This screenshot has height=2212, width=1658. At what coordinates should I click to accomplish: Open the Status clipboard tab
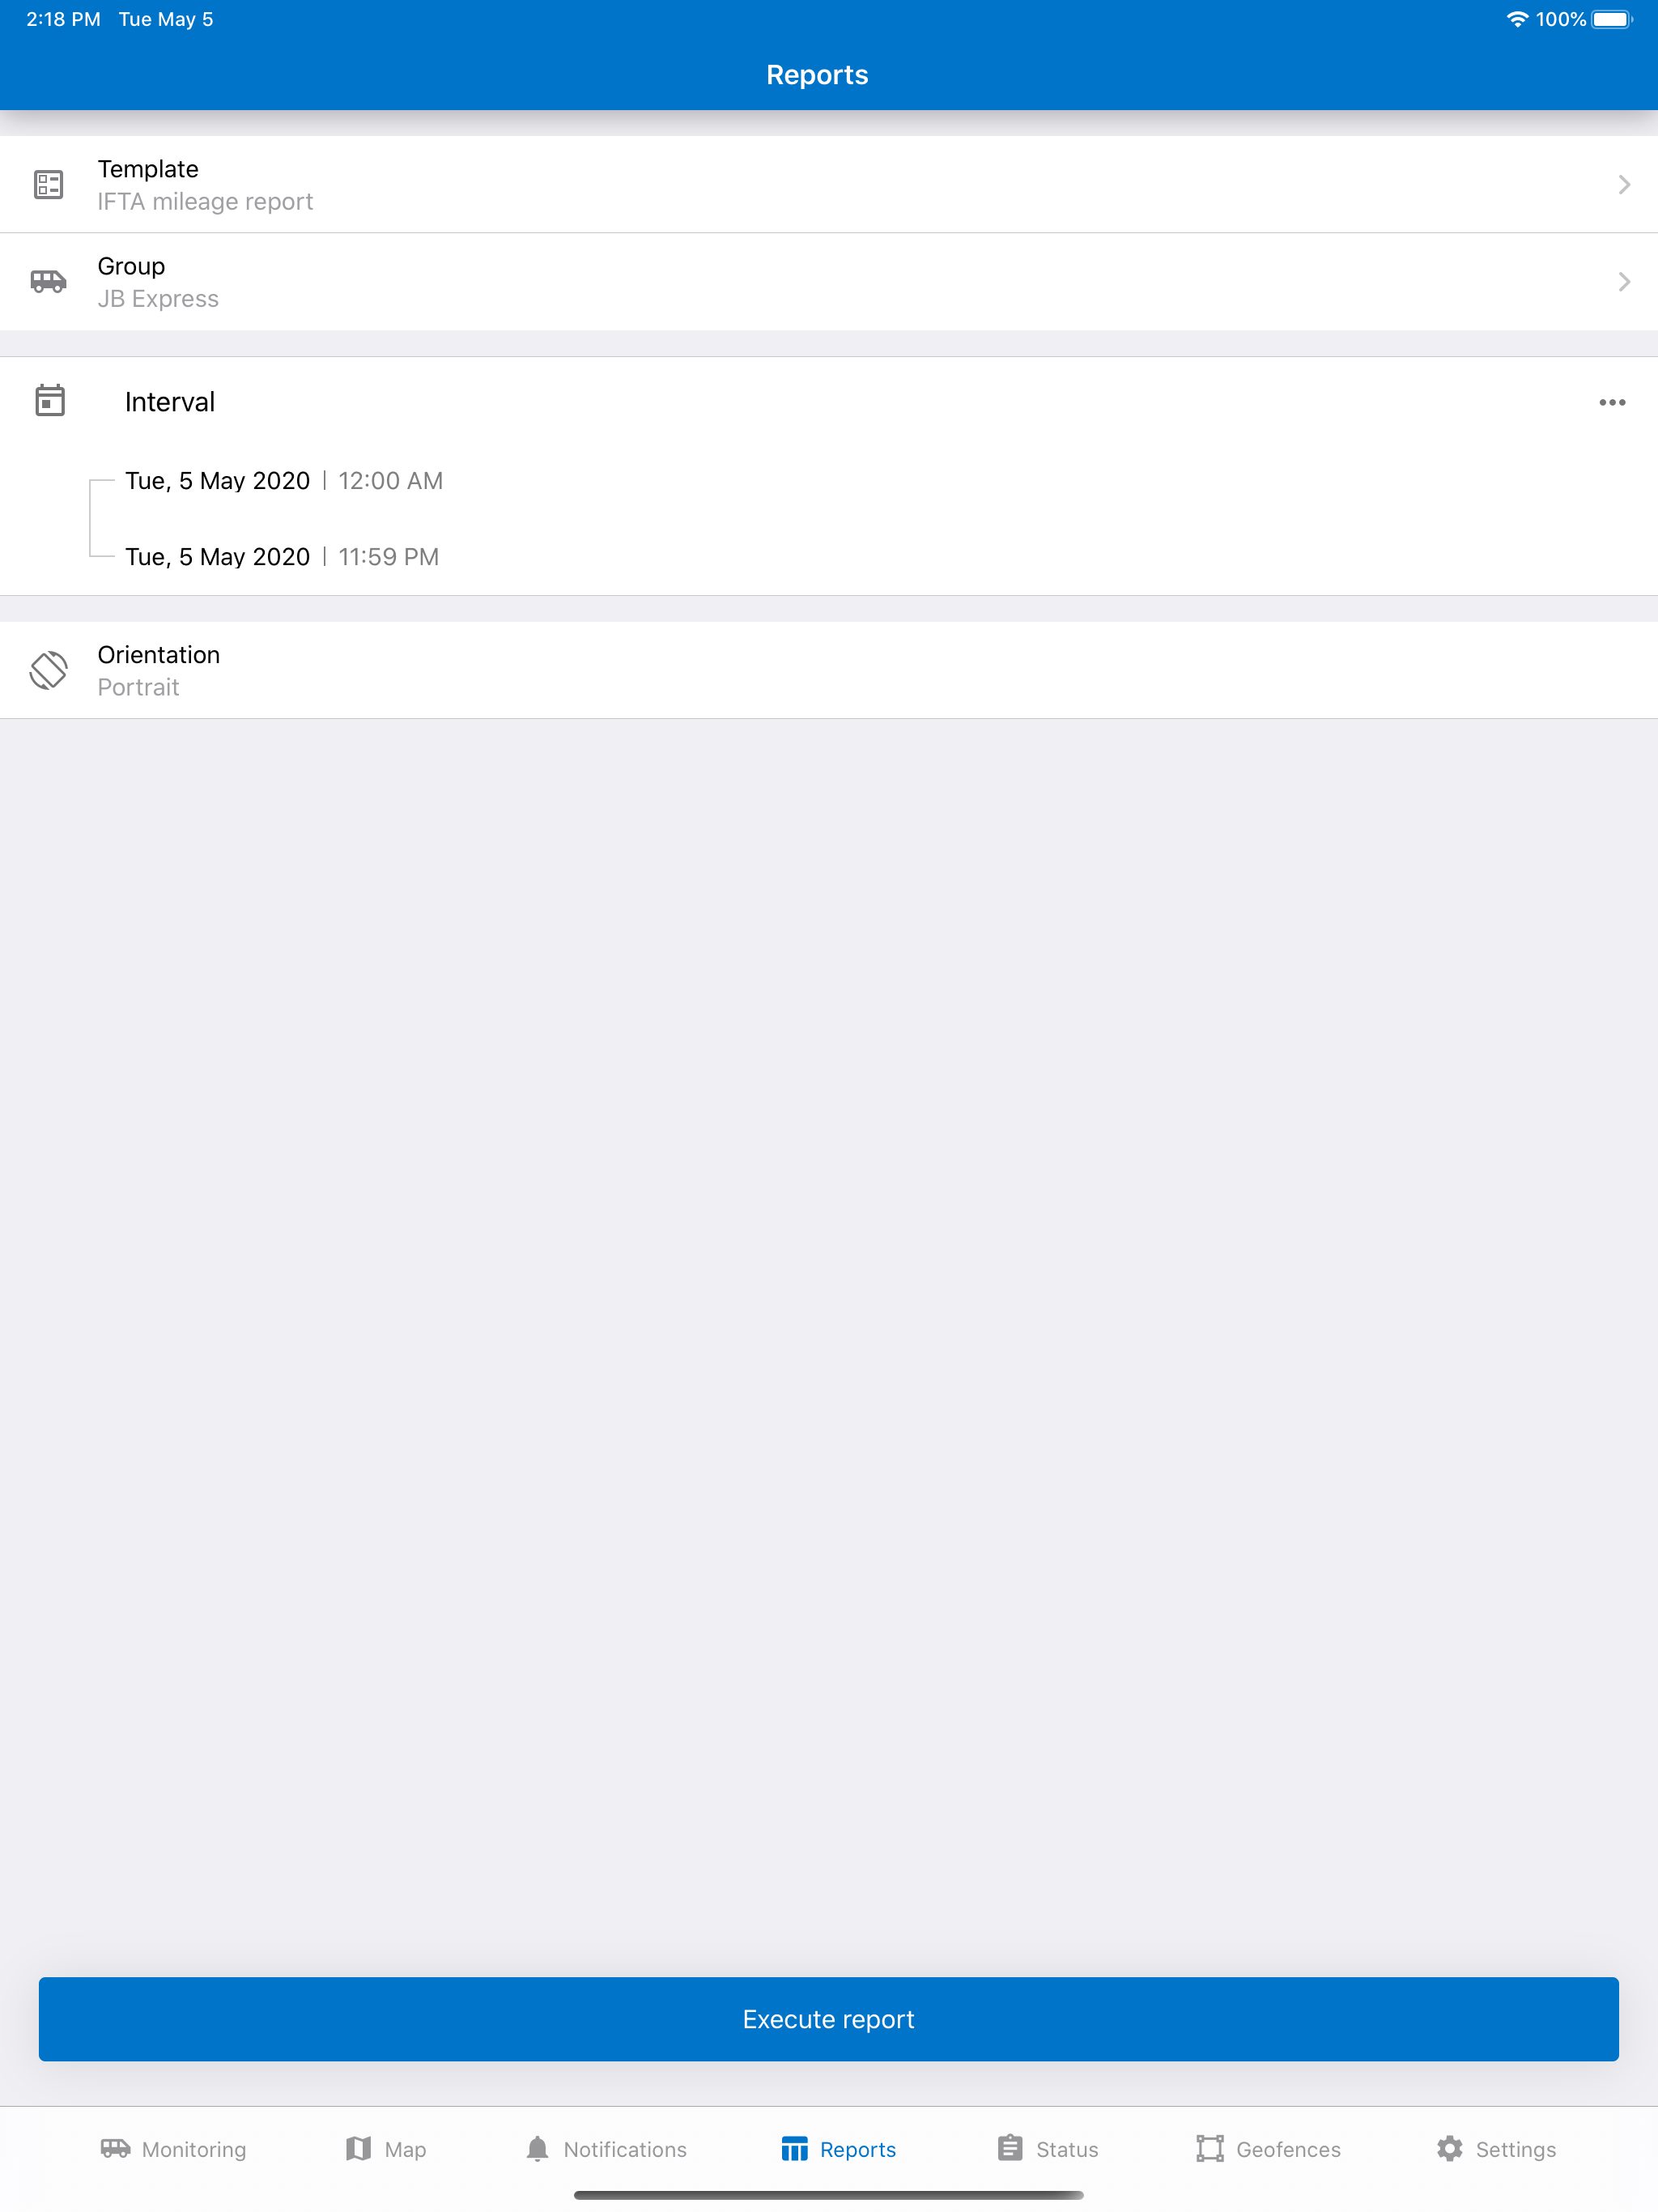click(x=1047, y=2149)
